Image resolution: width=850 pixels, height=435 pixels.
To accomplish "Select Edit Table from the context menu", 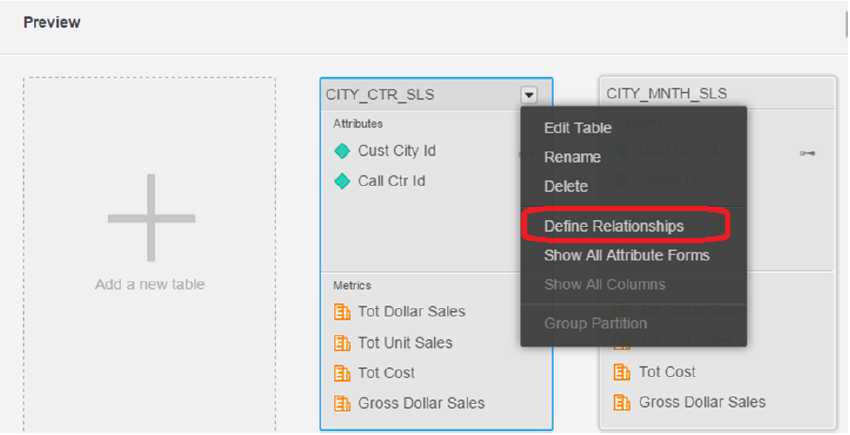I will coord(578,128).
